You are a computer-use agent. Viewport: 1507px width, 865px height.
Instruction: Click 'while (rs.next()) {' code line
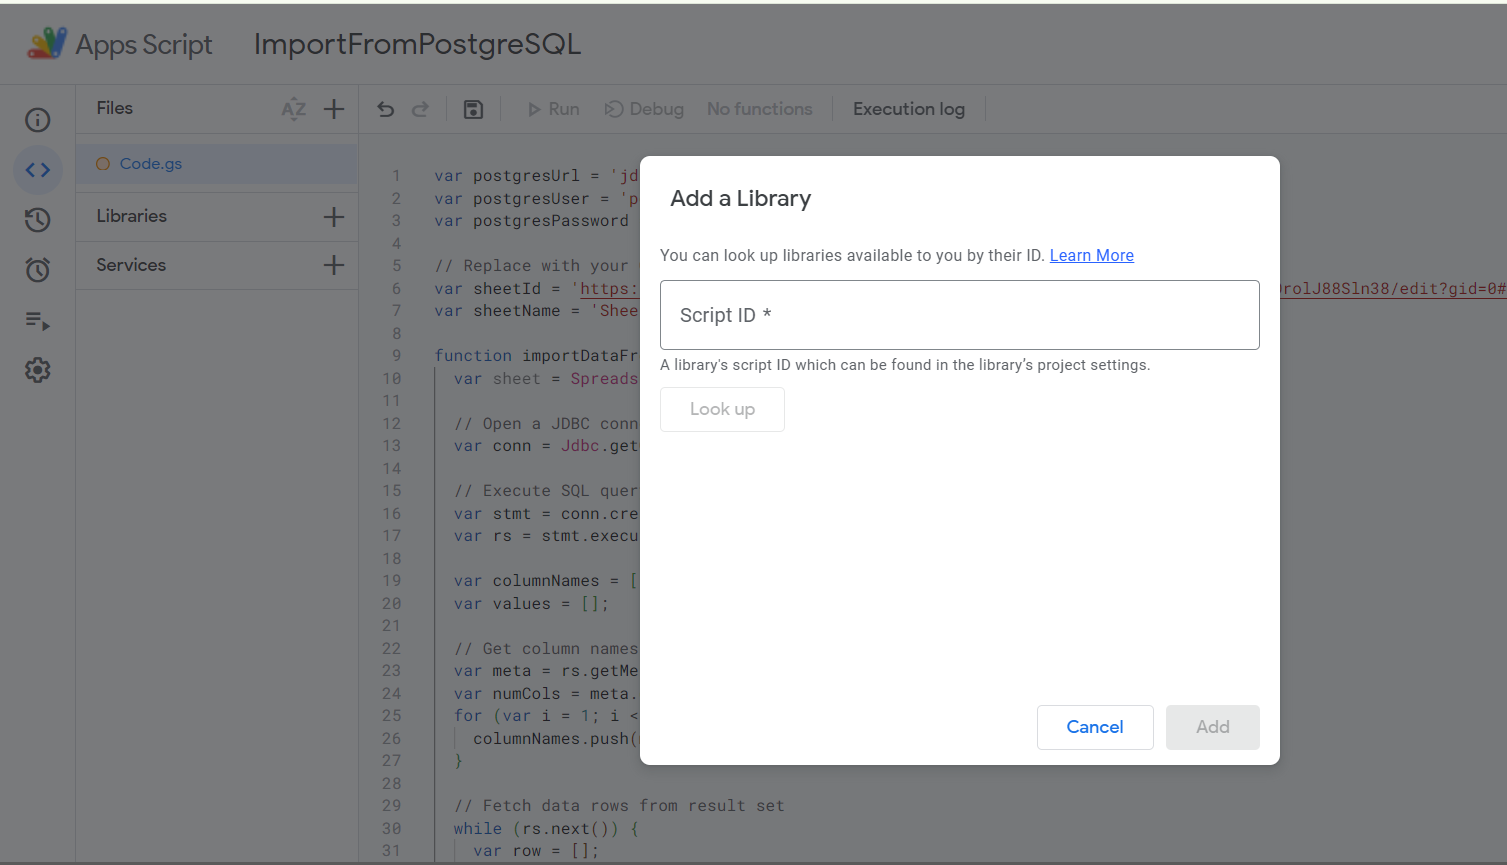point(546,829)
